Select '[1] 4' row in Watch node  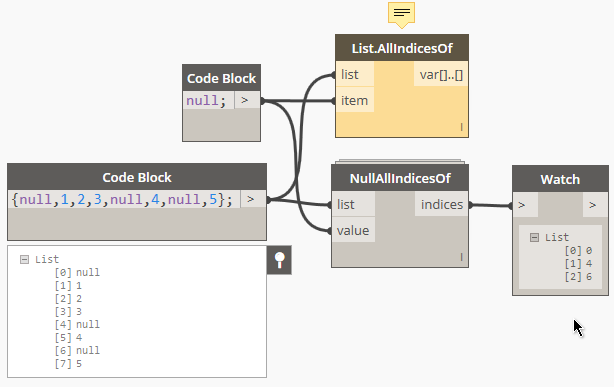coord(578,263)
